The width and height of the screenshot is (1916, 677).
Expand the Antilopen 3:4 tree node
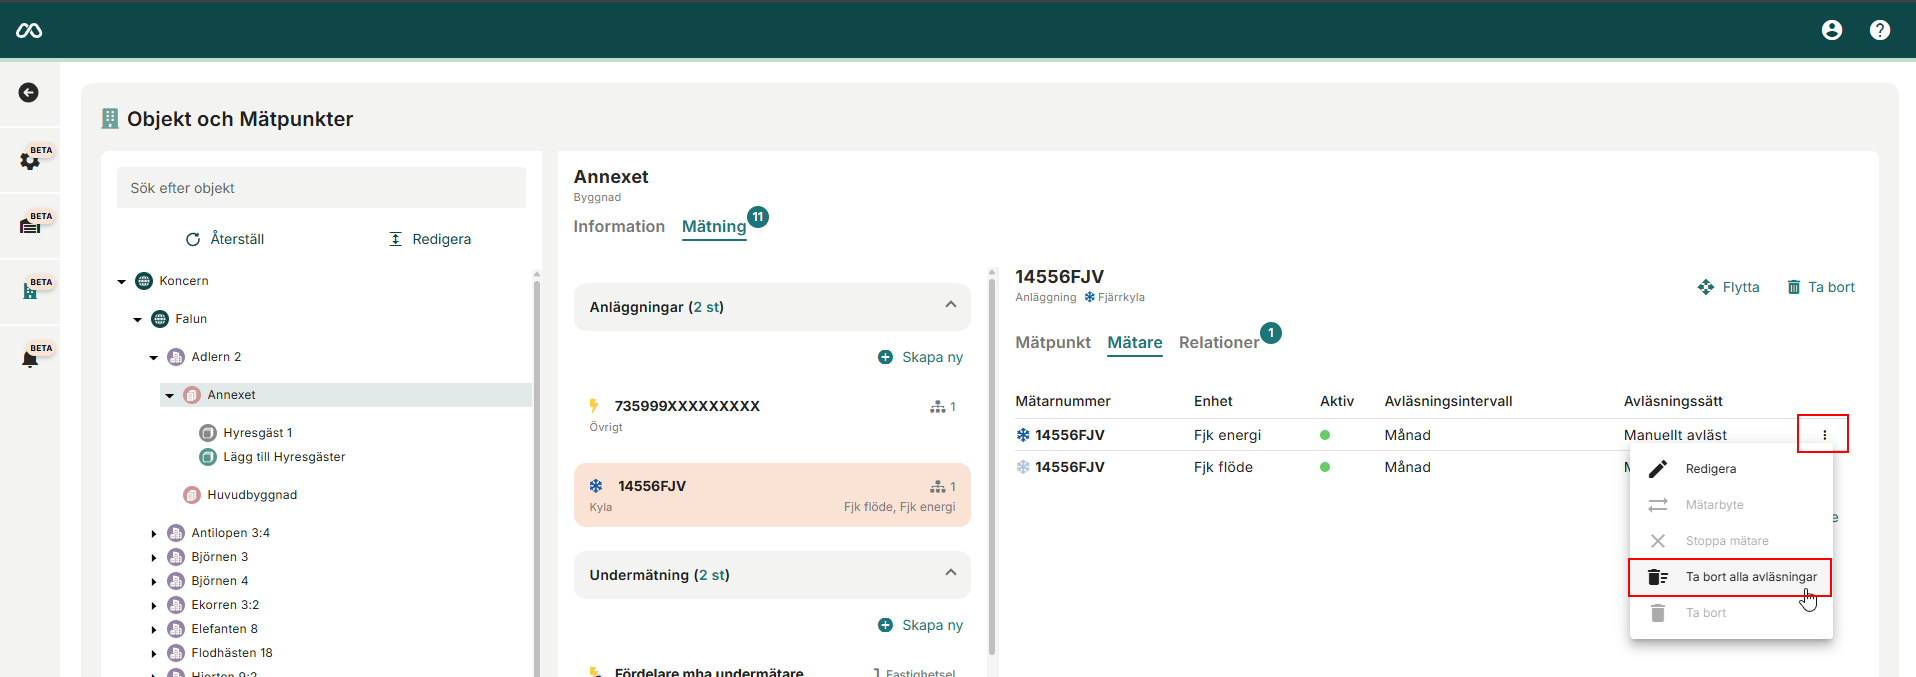[154, 534]
